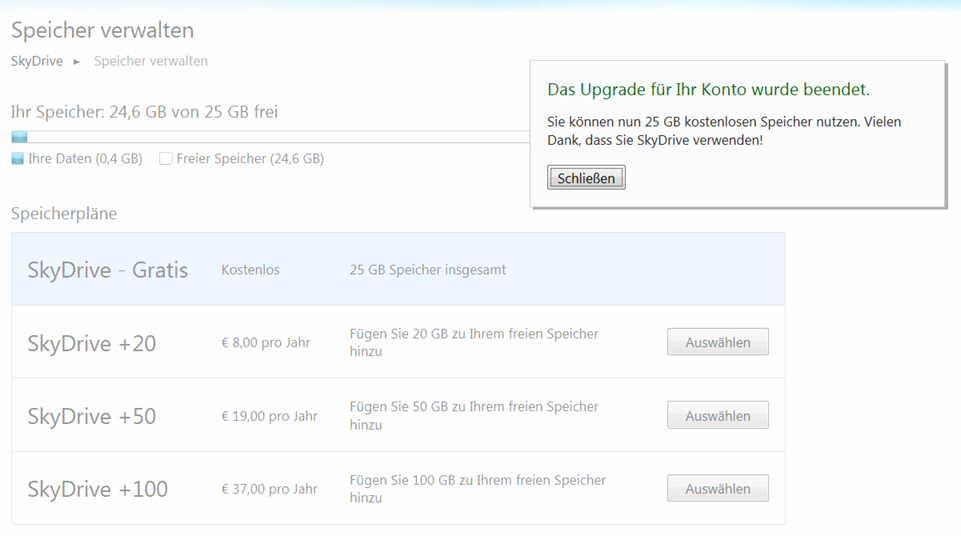Click the 'SkyDrive +50' plan title
961x536 pixels.
[x=92, y=416]
